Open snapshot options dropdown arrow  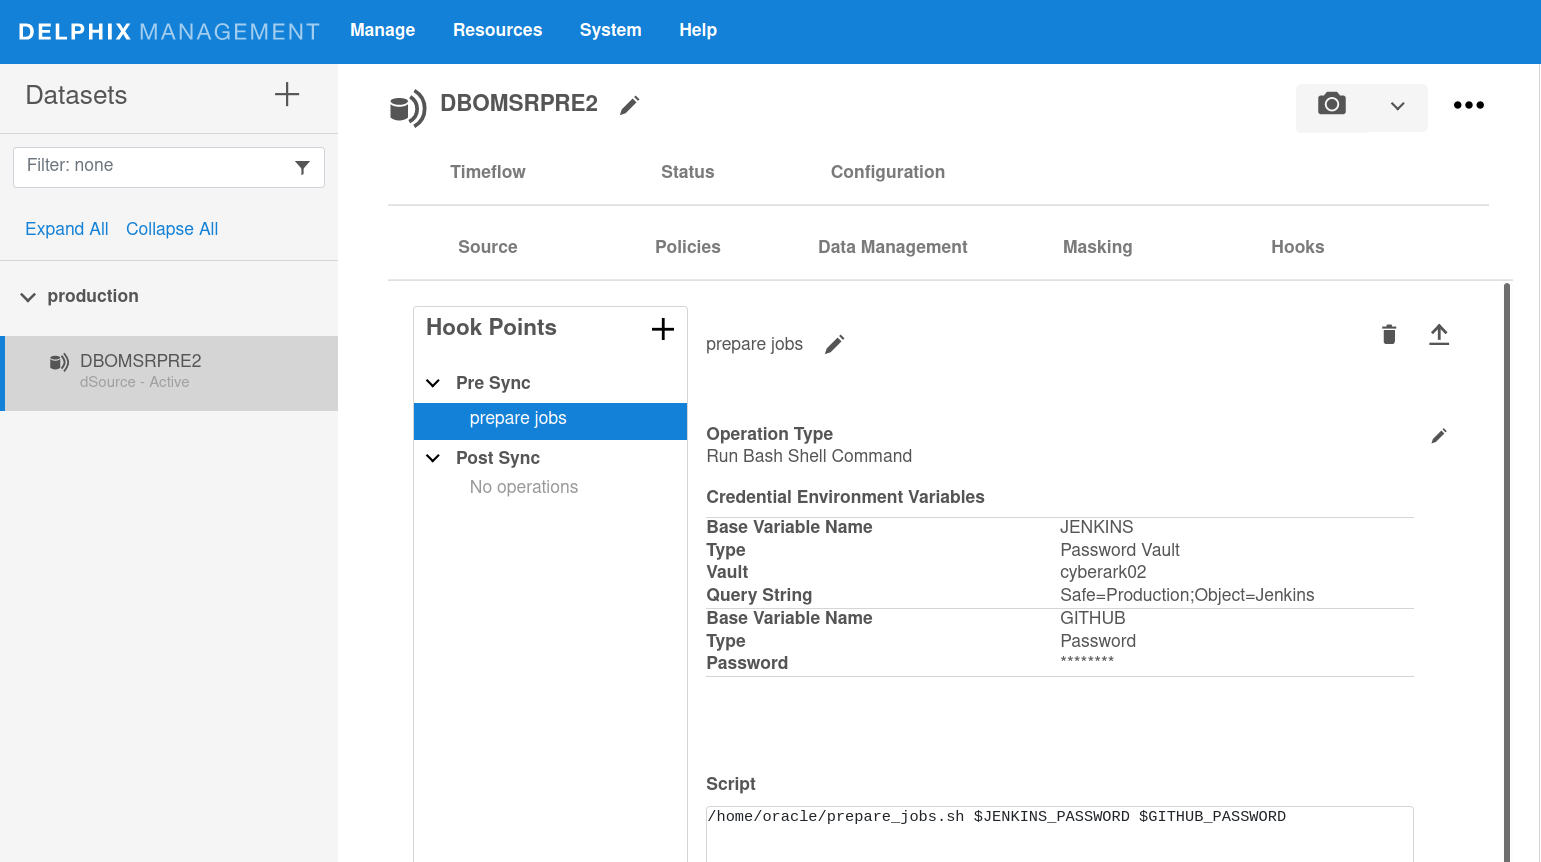click(x=1397, y=106)
